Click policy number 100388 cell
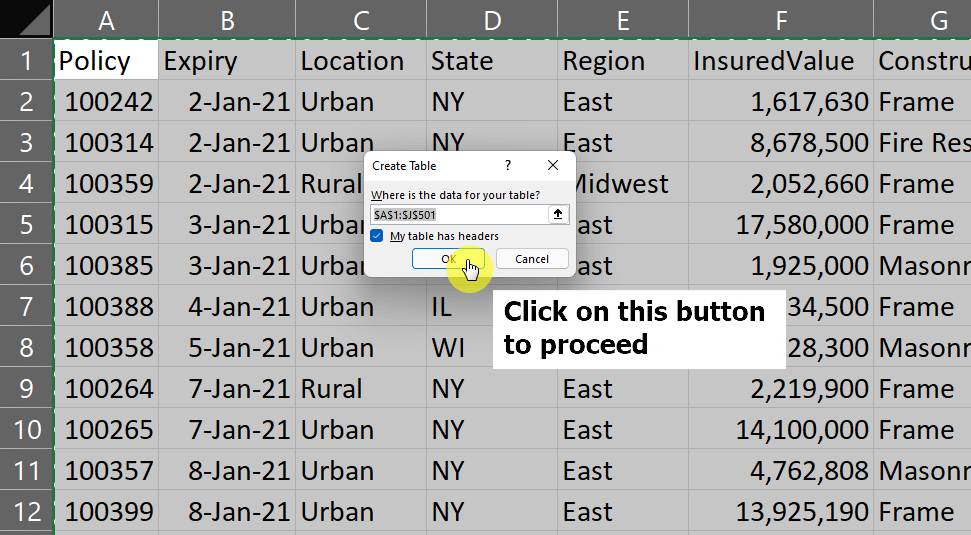The image size is (971, 535). click(x=106, y=307)
